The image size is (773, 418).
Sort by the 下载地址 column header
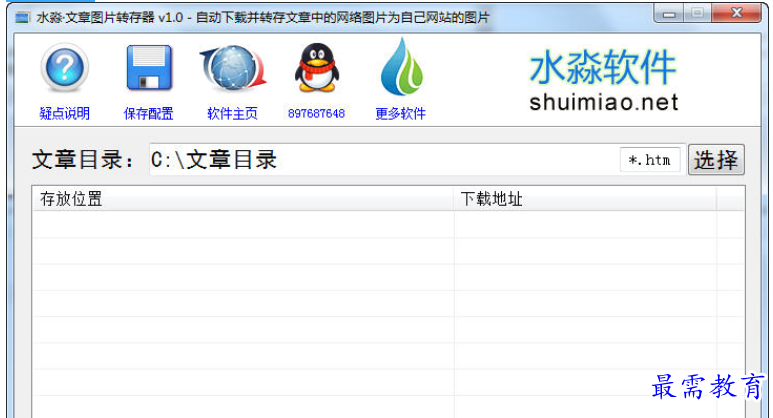[x=585, y=199]
